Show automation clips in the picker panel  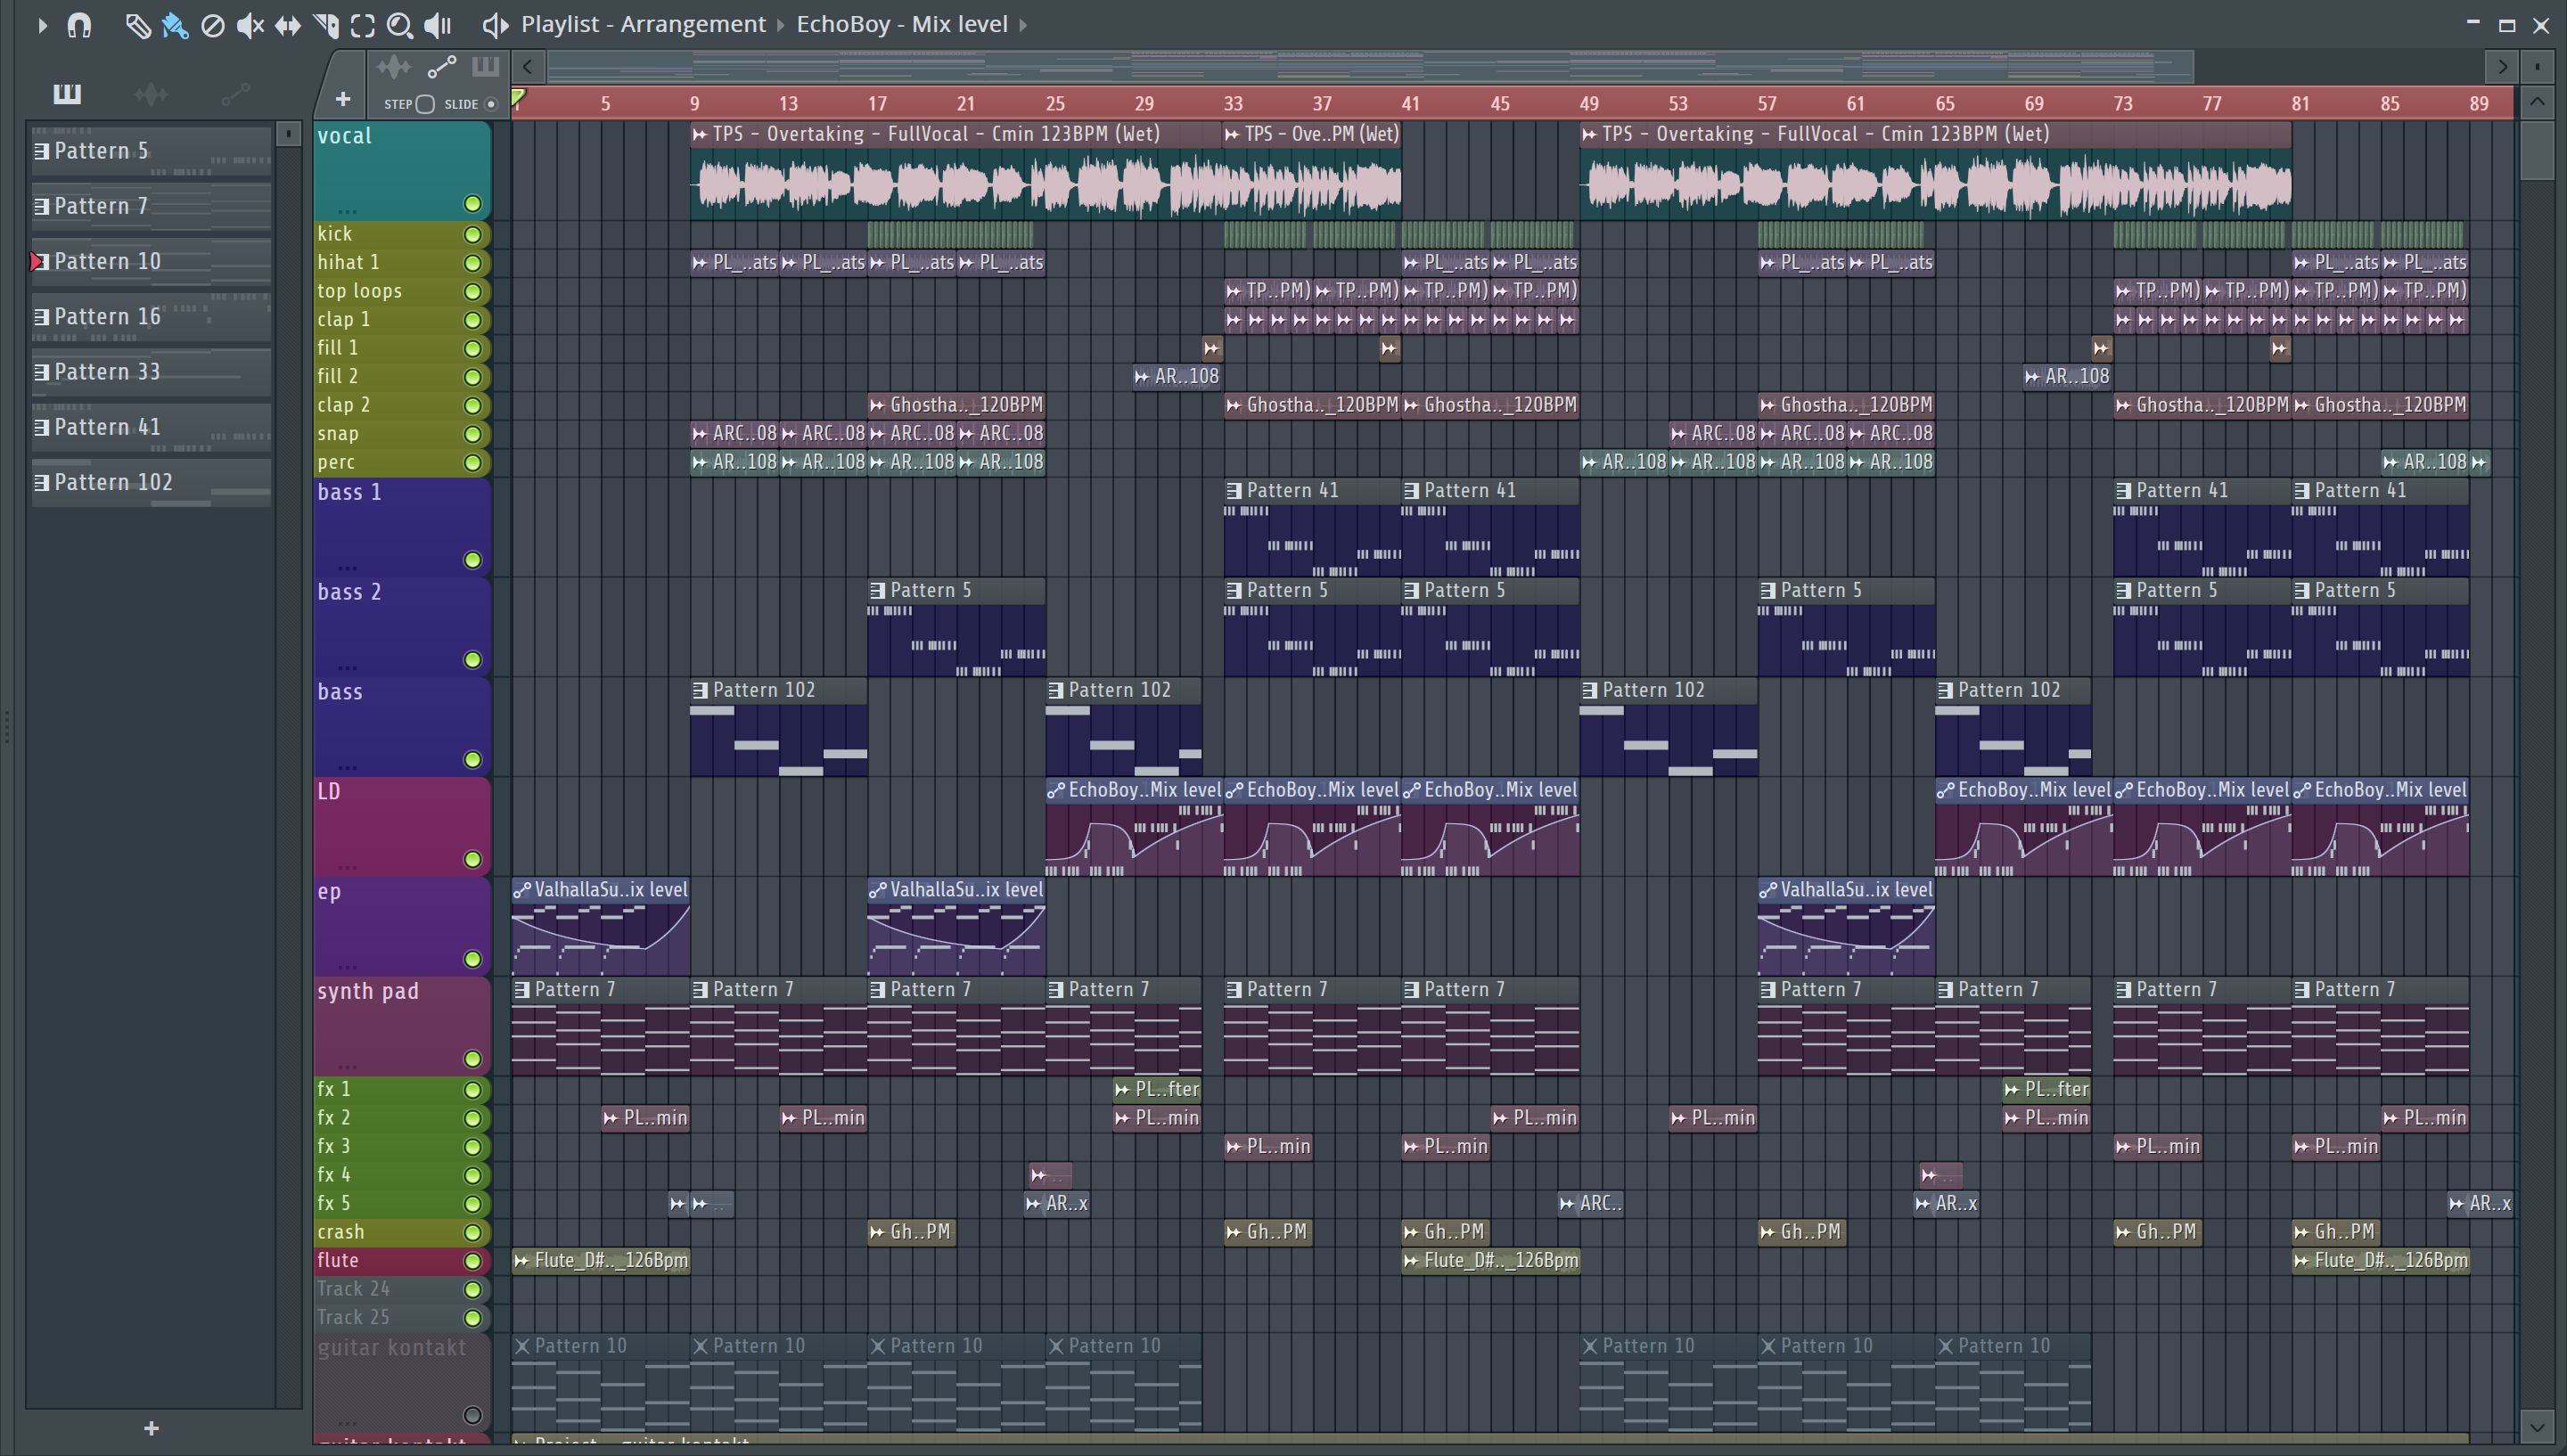[235, 94]
